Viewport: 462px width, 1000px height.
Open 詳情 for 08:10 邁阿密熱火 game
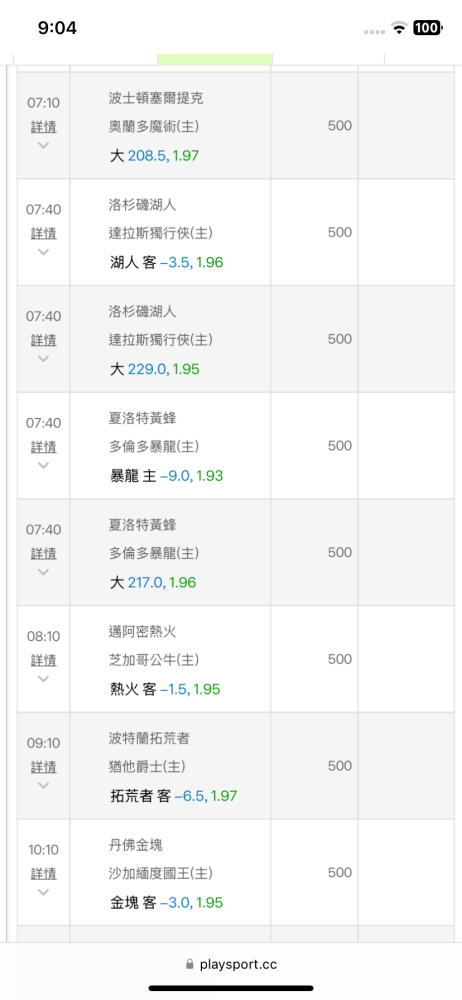(x=43, y=659)
